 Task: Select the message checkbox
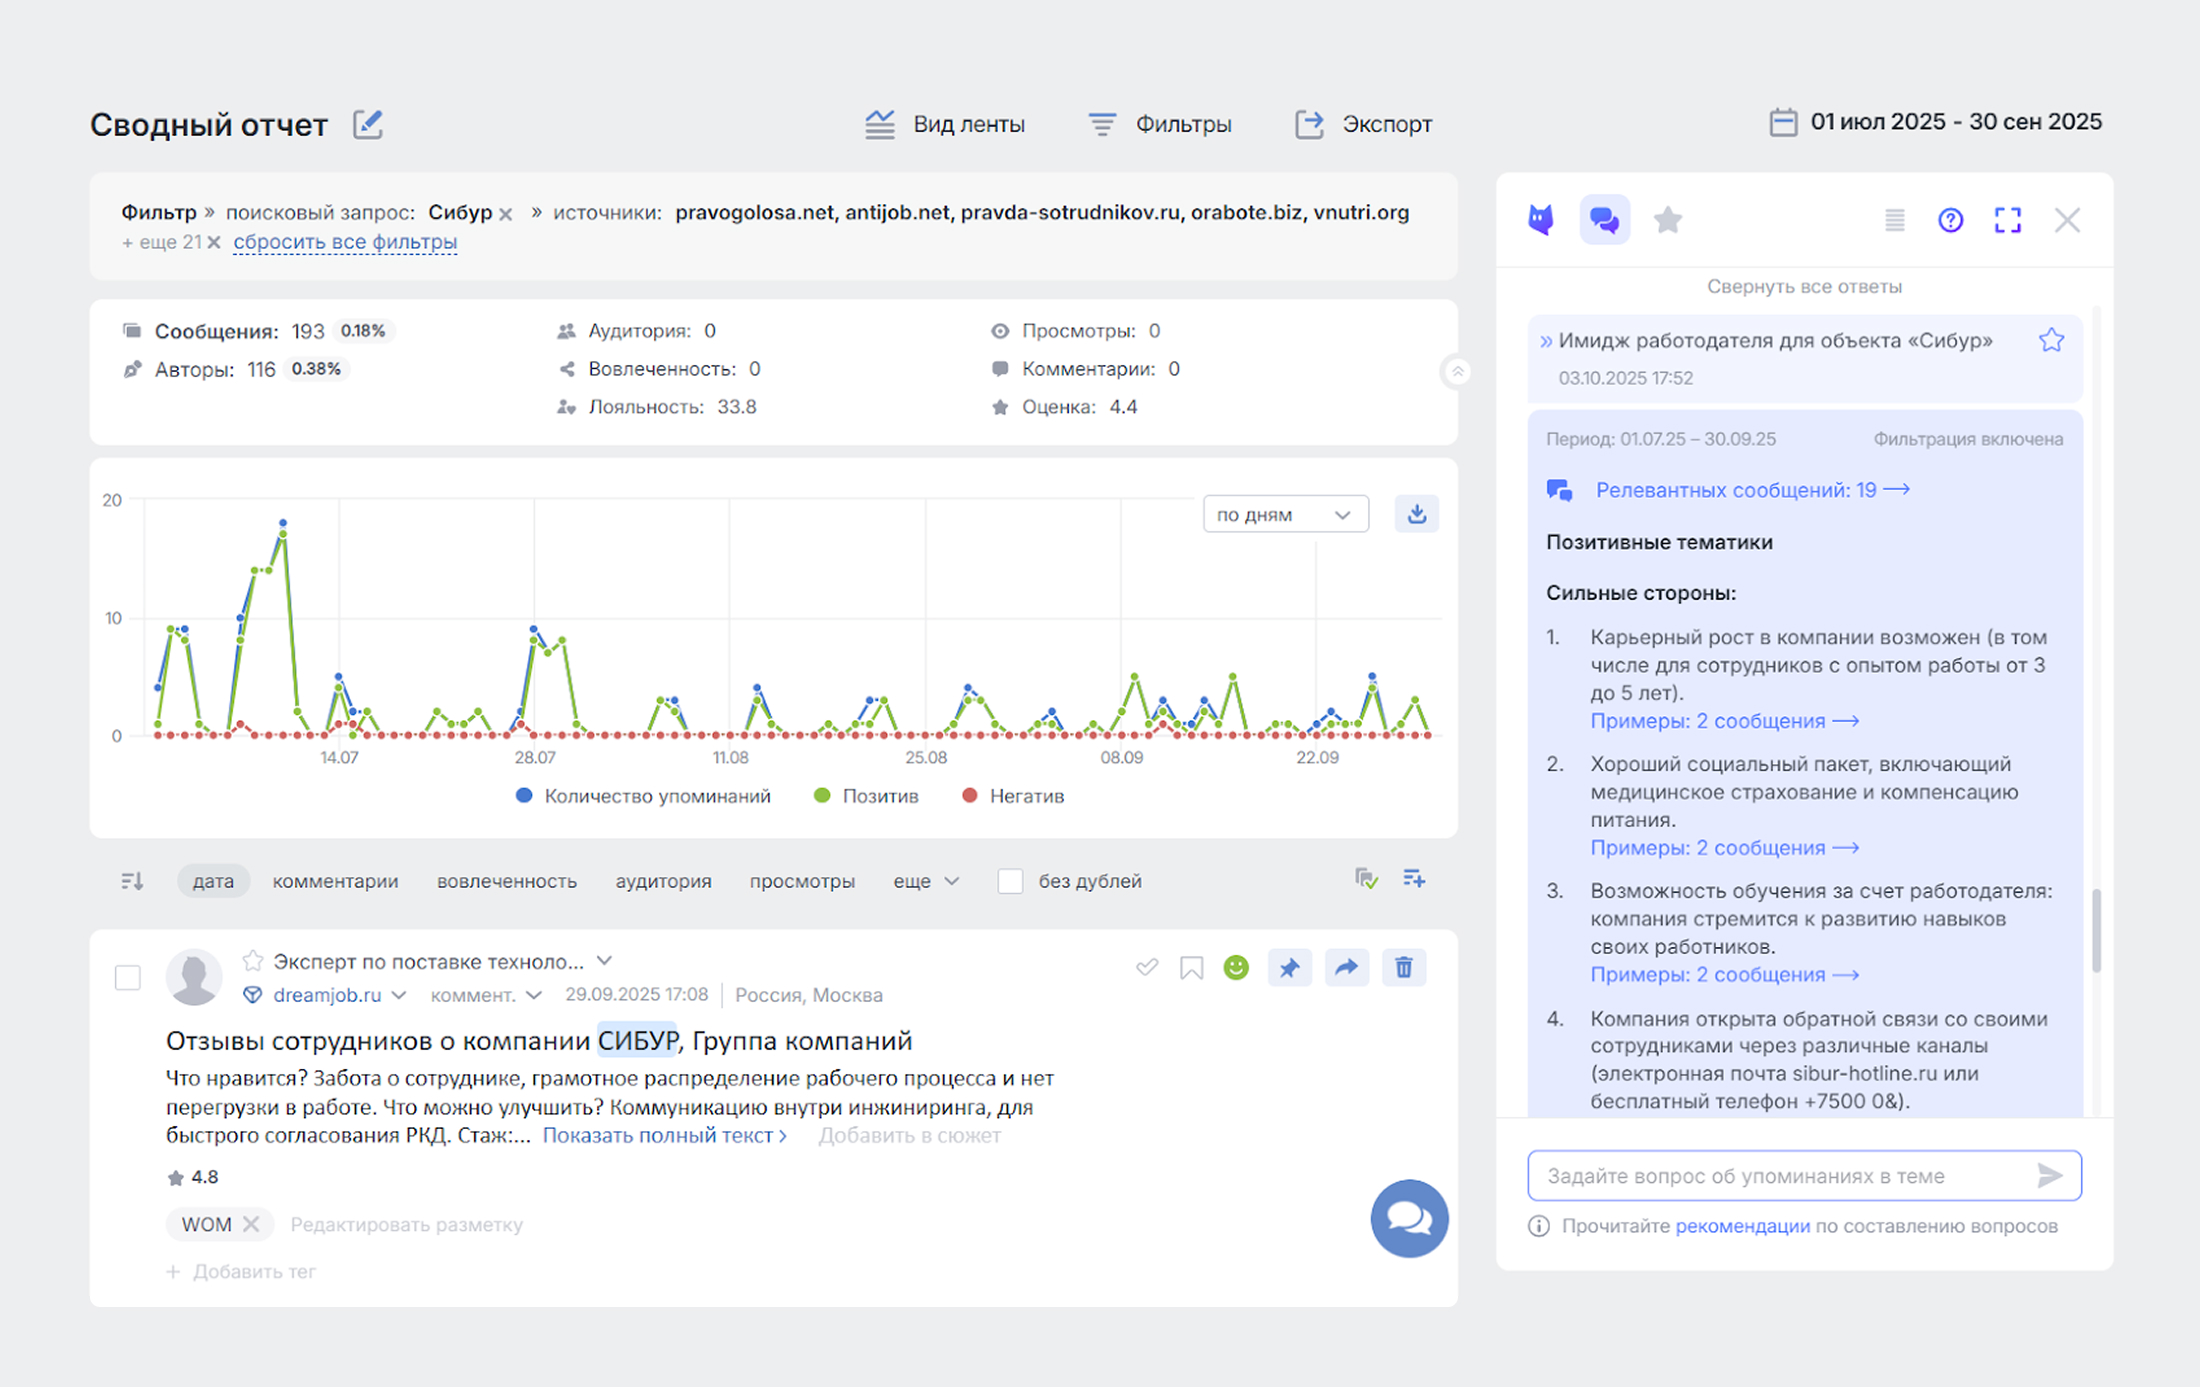point(128,977)
